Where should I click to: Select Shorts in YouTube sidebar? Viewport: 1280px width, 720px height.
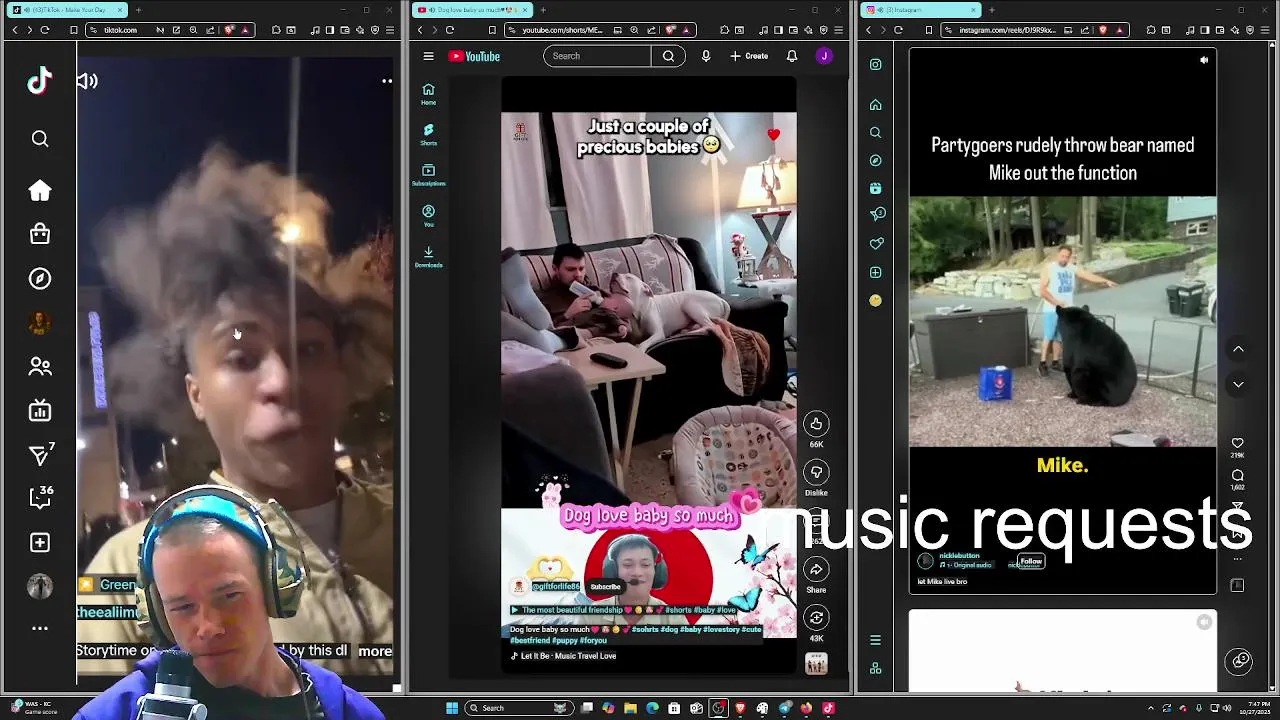(428, 135)
